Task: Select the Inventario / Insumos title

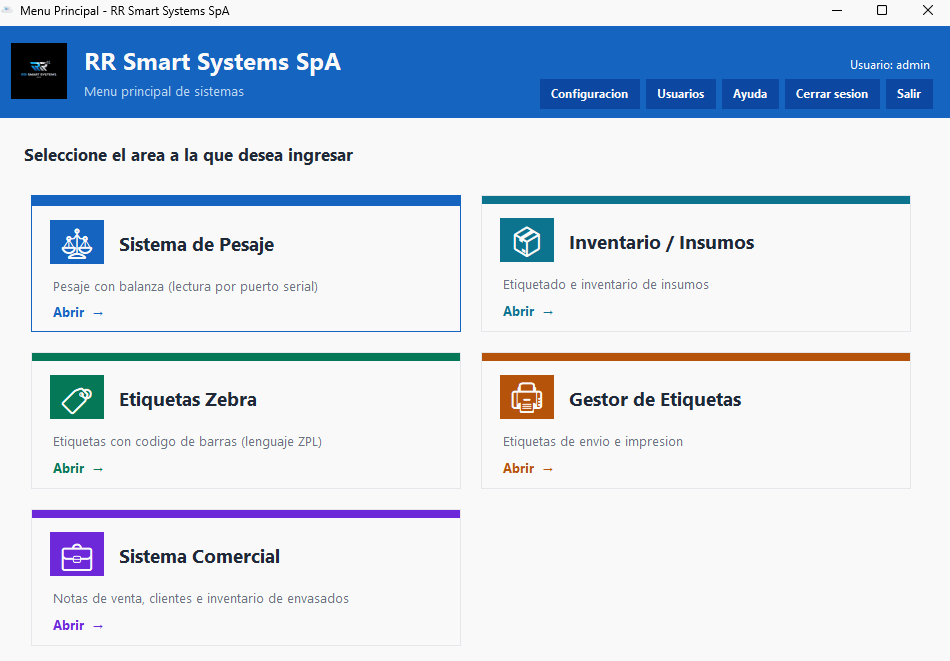Action: 662,243
